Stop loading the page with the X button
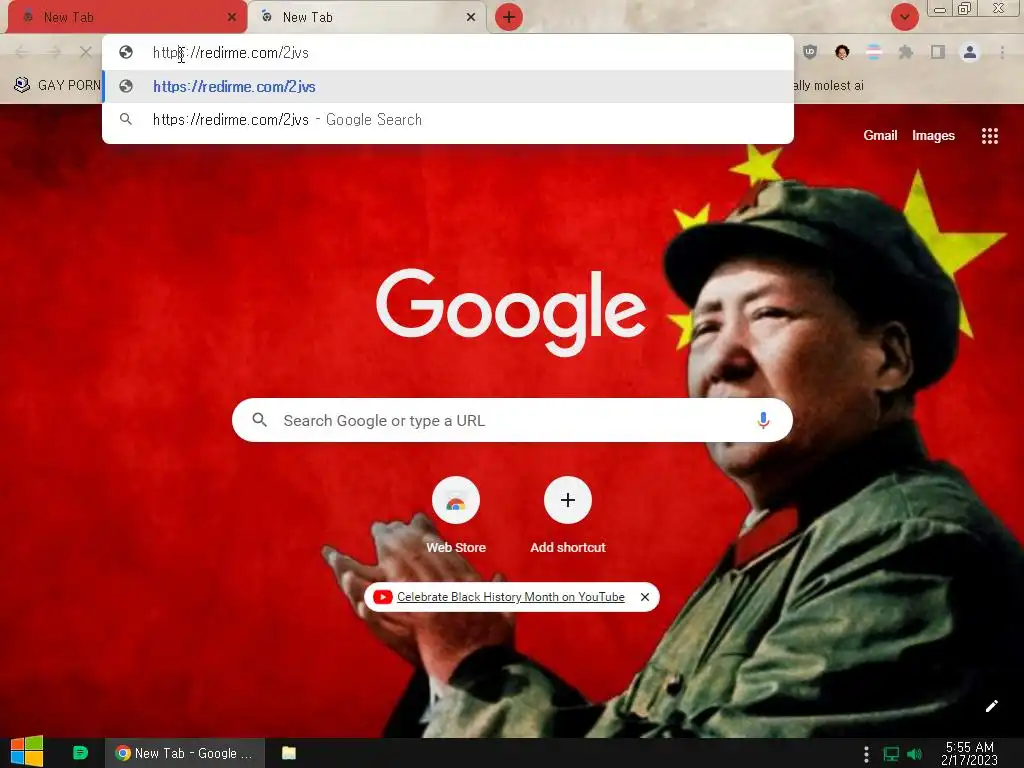The image size is (1024, 768). 86,52
